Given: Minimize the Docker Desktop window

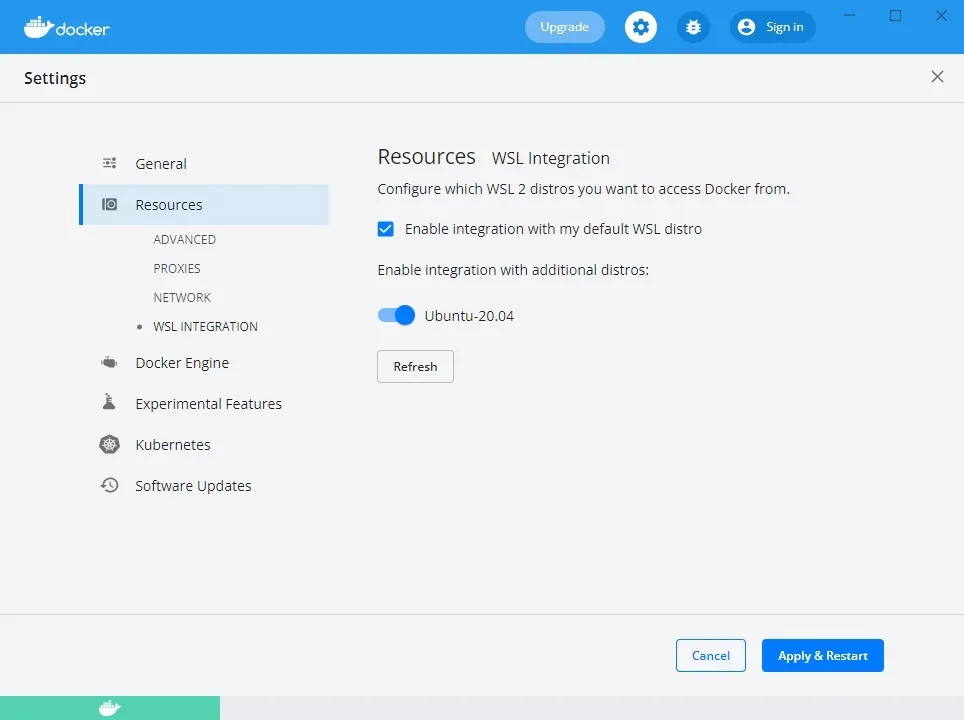Looking at the screenshot, I should [850, 15].
